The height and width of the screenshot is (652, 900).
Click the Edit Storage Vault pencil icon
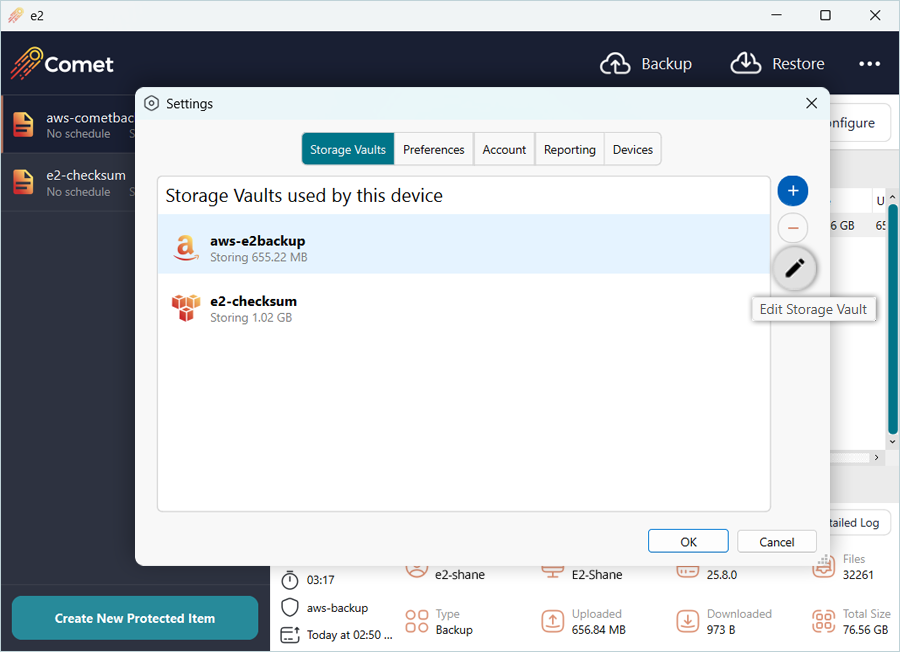point(794,268)
